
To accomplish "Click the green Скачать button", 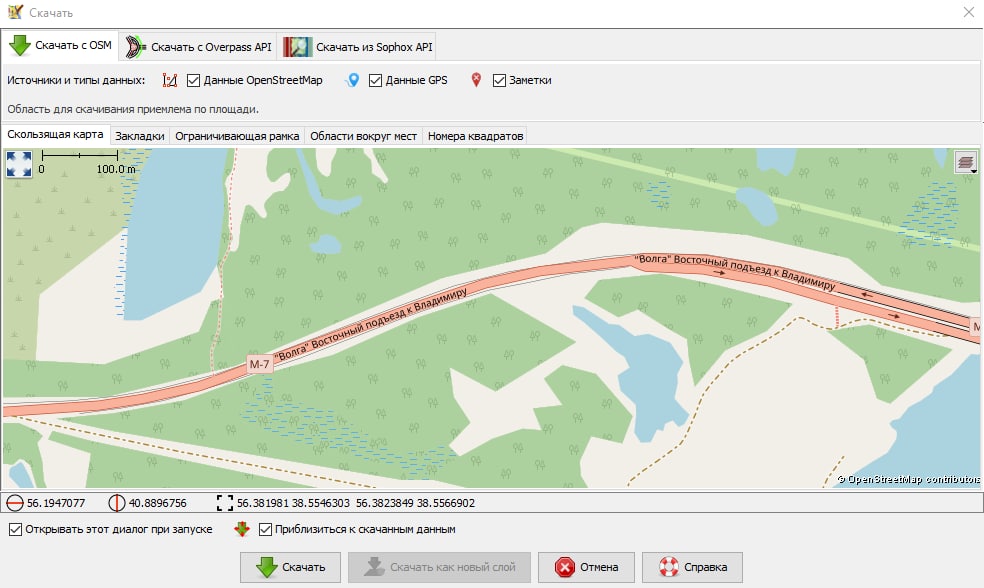I will coord(291,567).
